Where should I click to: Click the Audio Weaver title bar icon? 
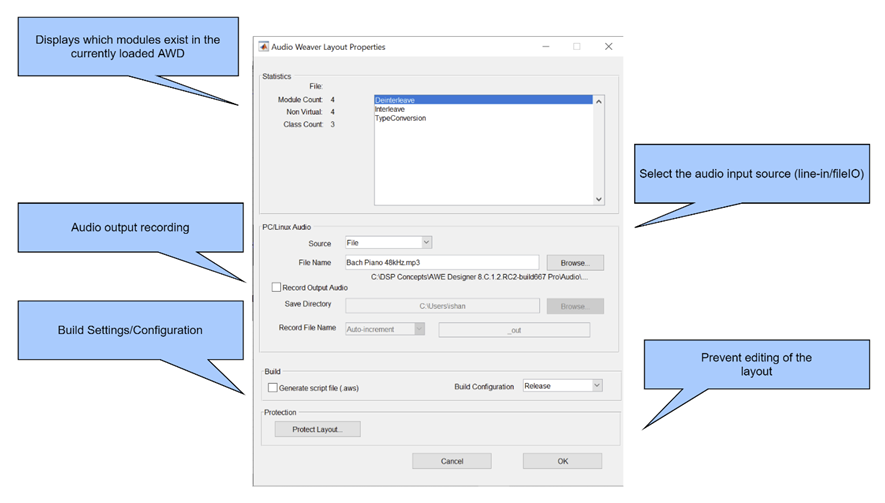tap(264, 47)
